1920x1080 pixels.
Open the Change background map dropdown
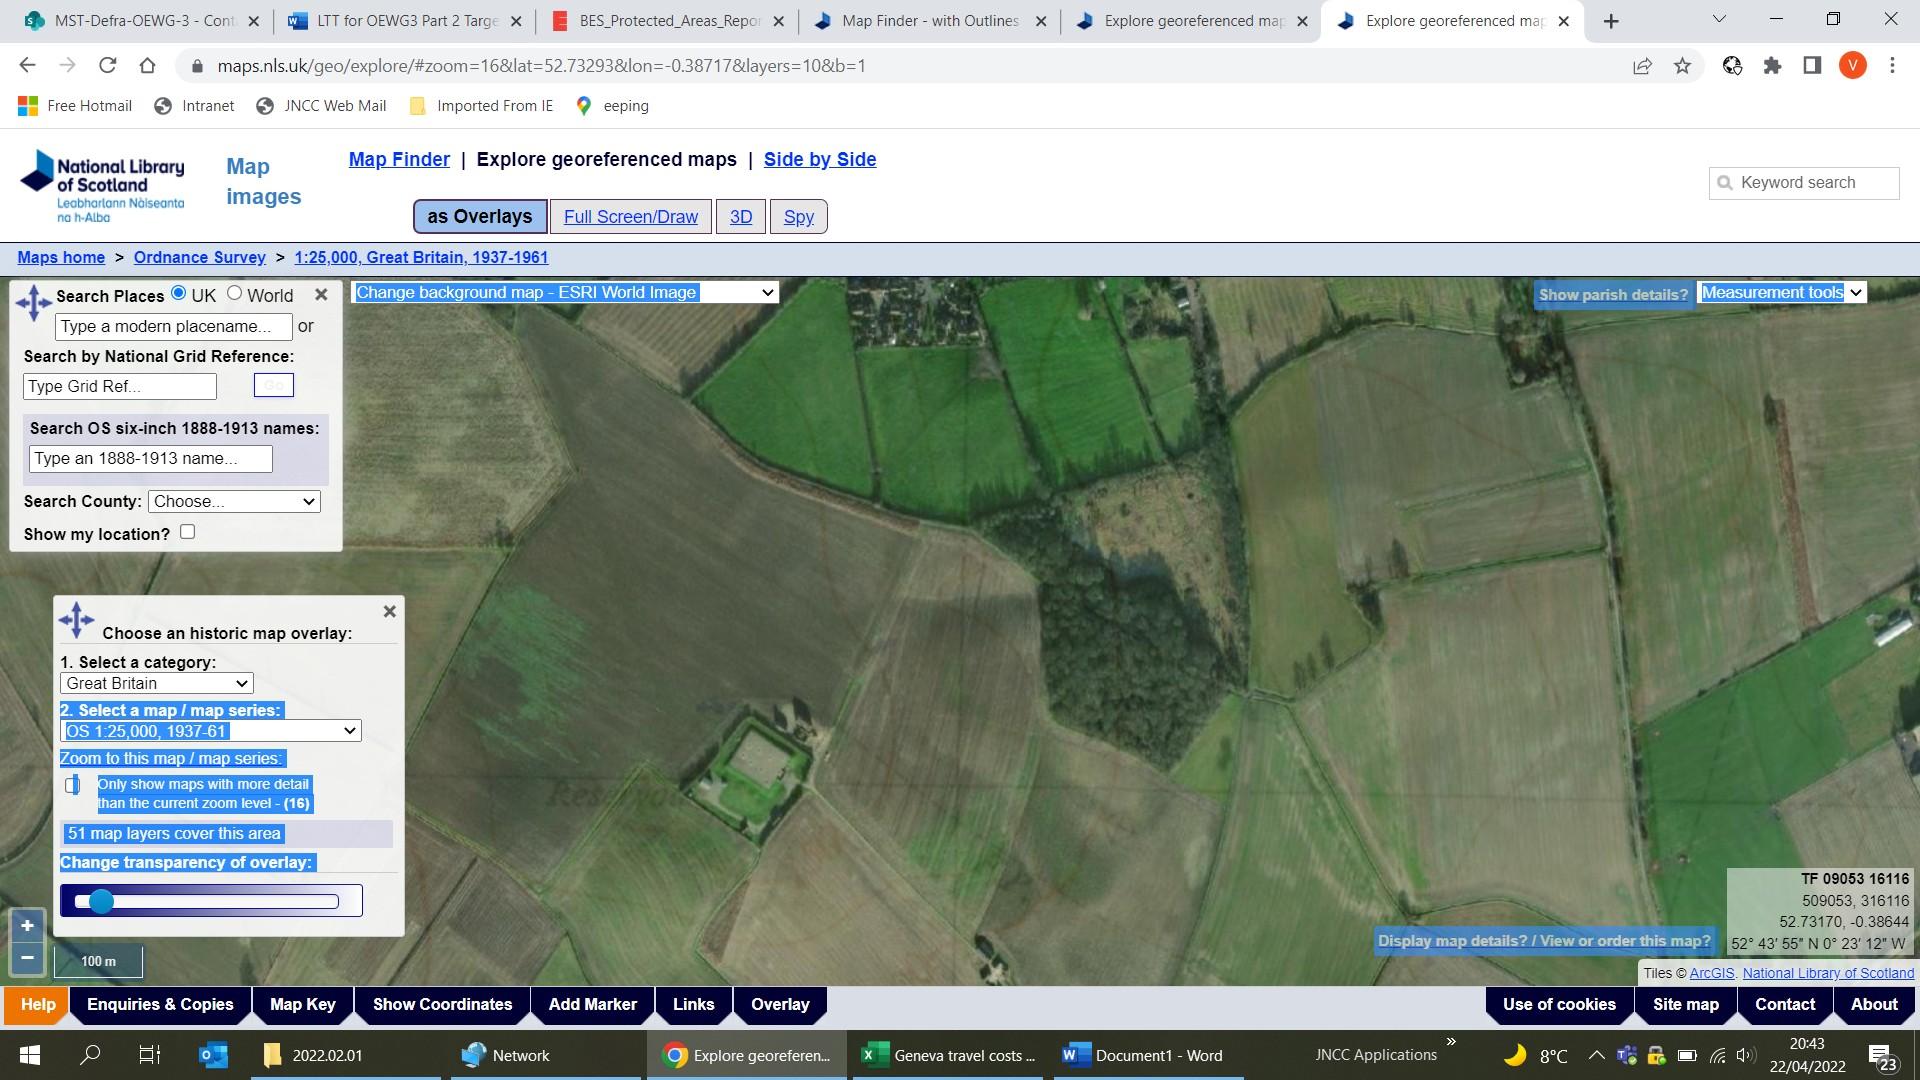pyautogui.click(x=565, y=292)
